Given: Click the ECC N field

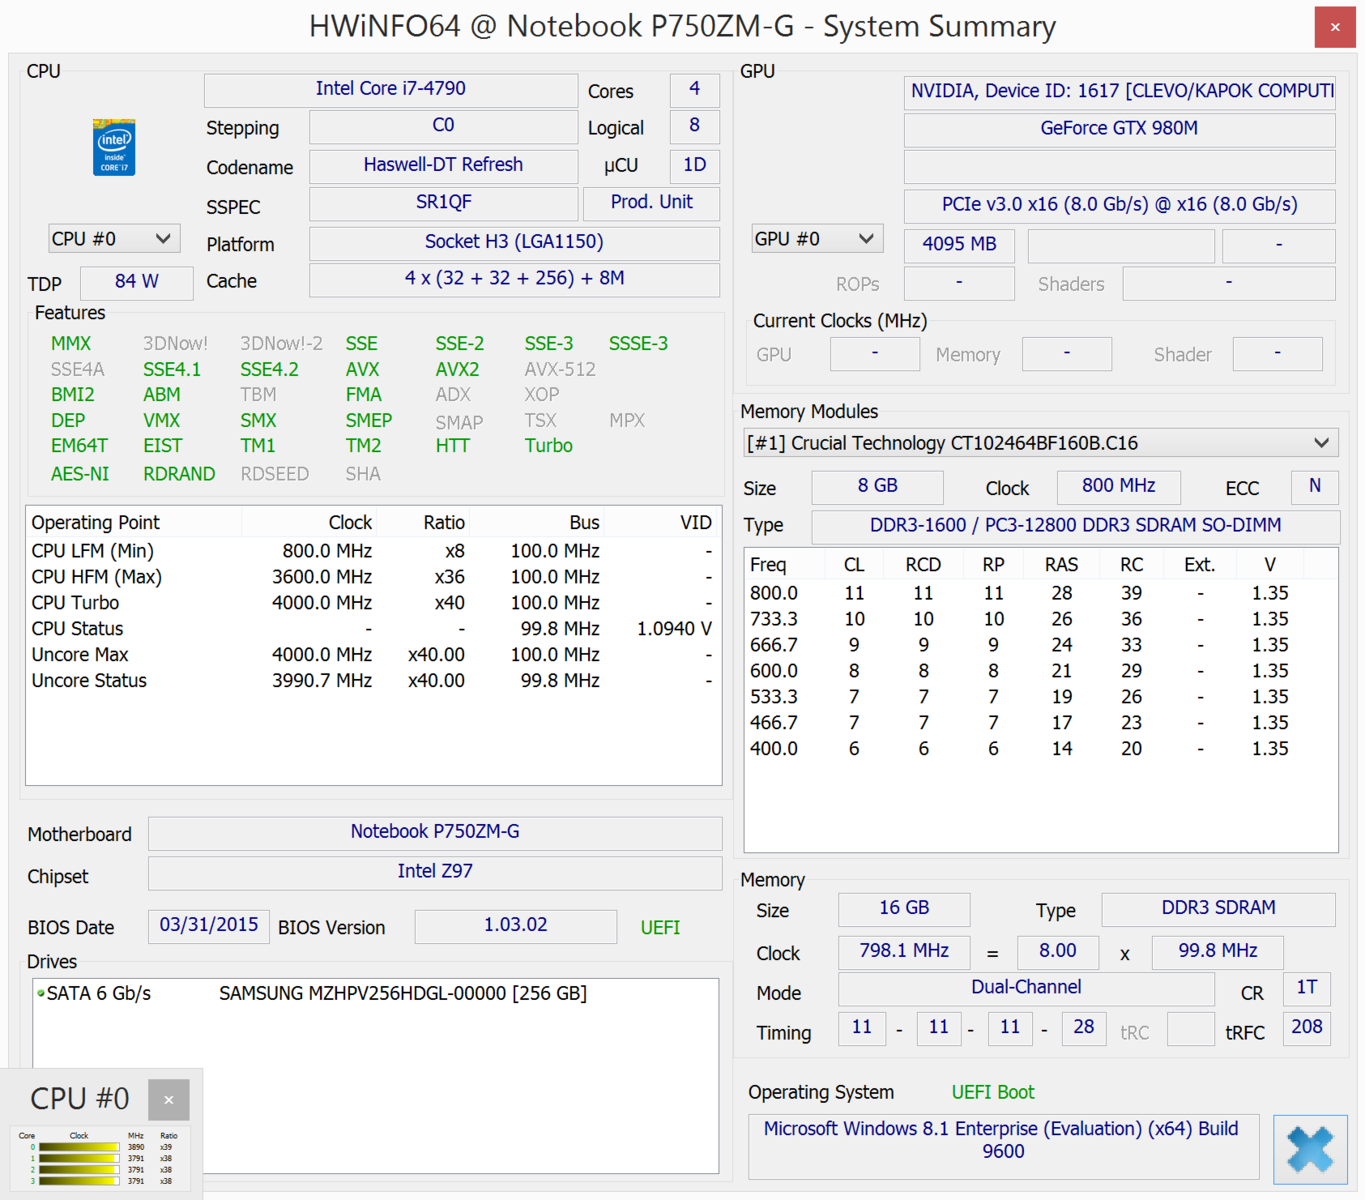Looking at the screenshot, I should pyautogui.click(x=1315, y=487).
